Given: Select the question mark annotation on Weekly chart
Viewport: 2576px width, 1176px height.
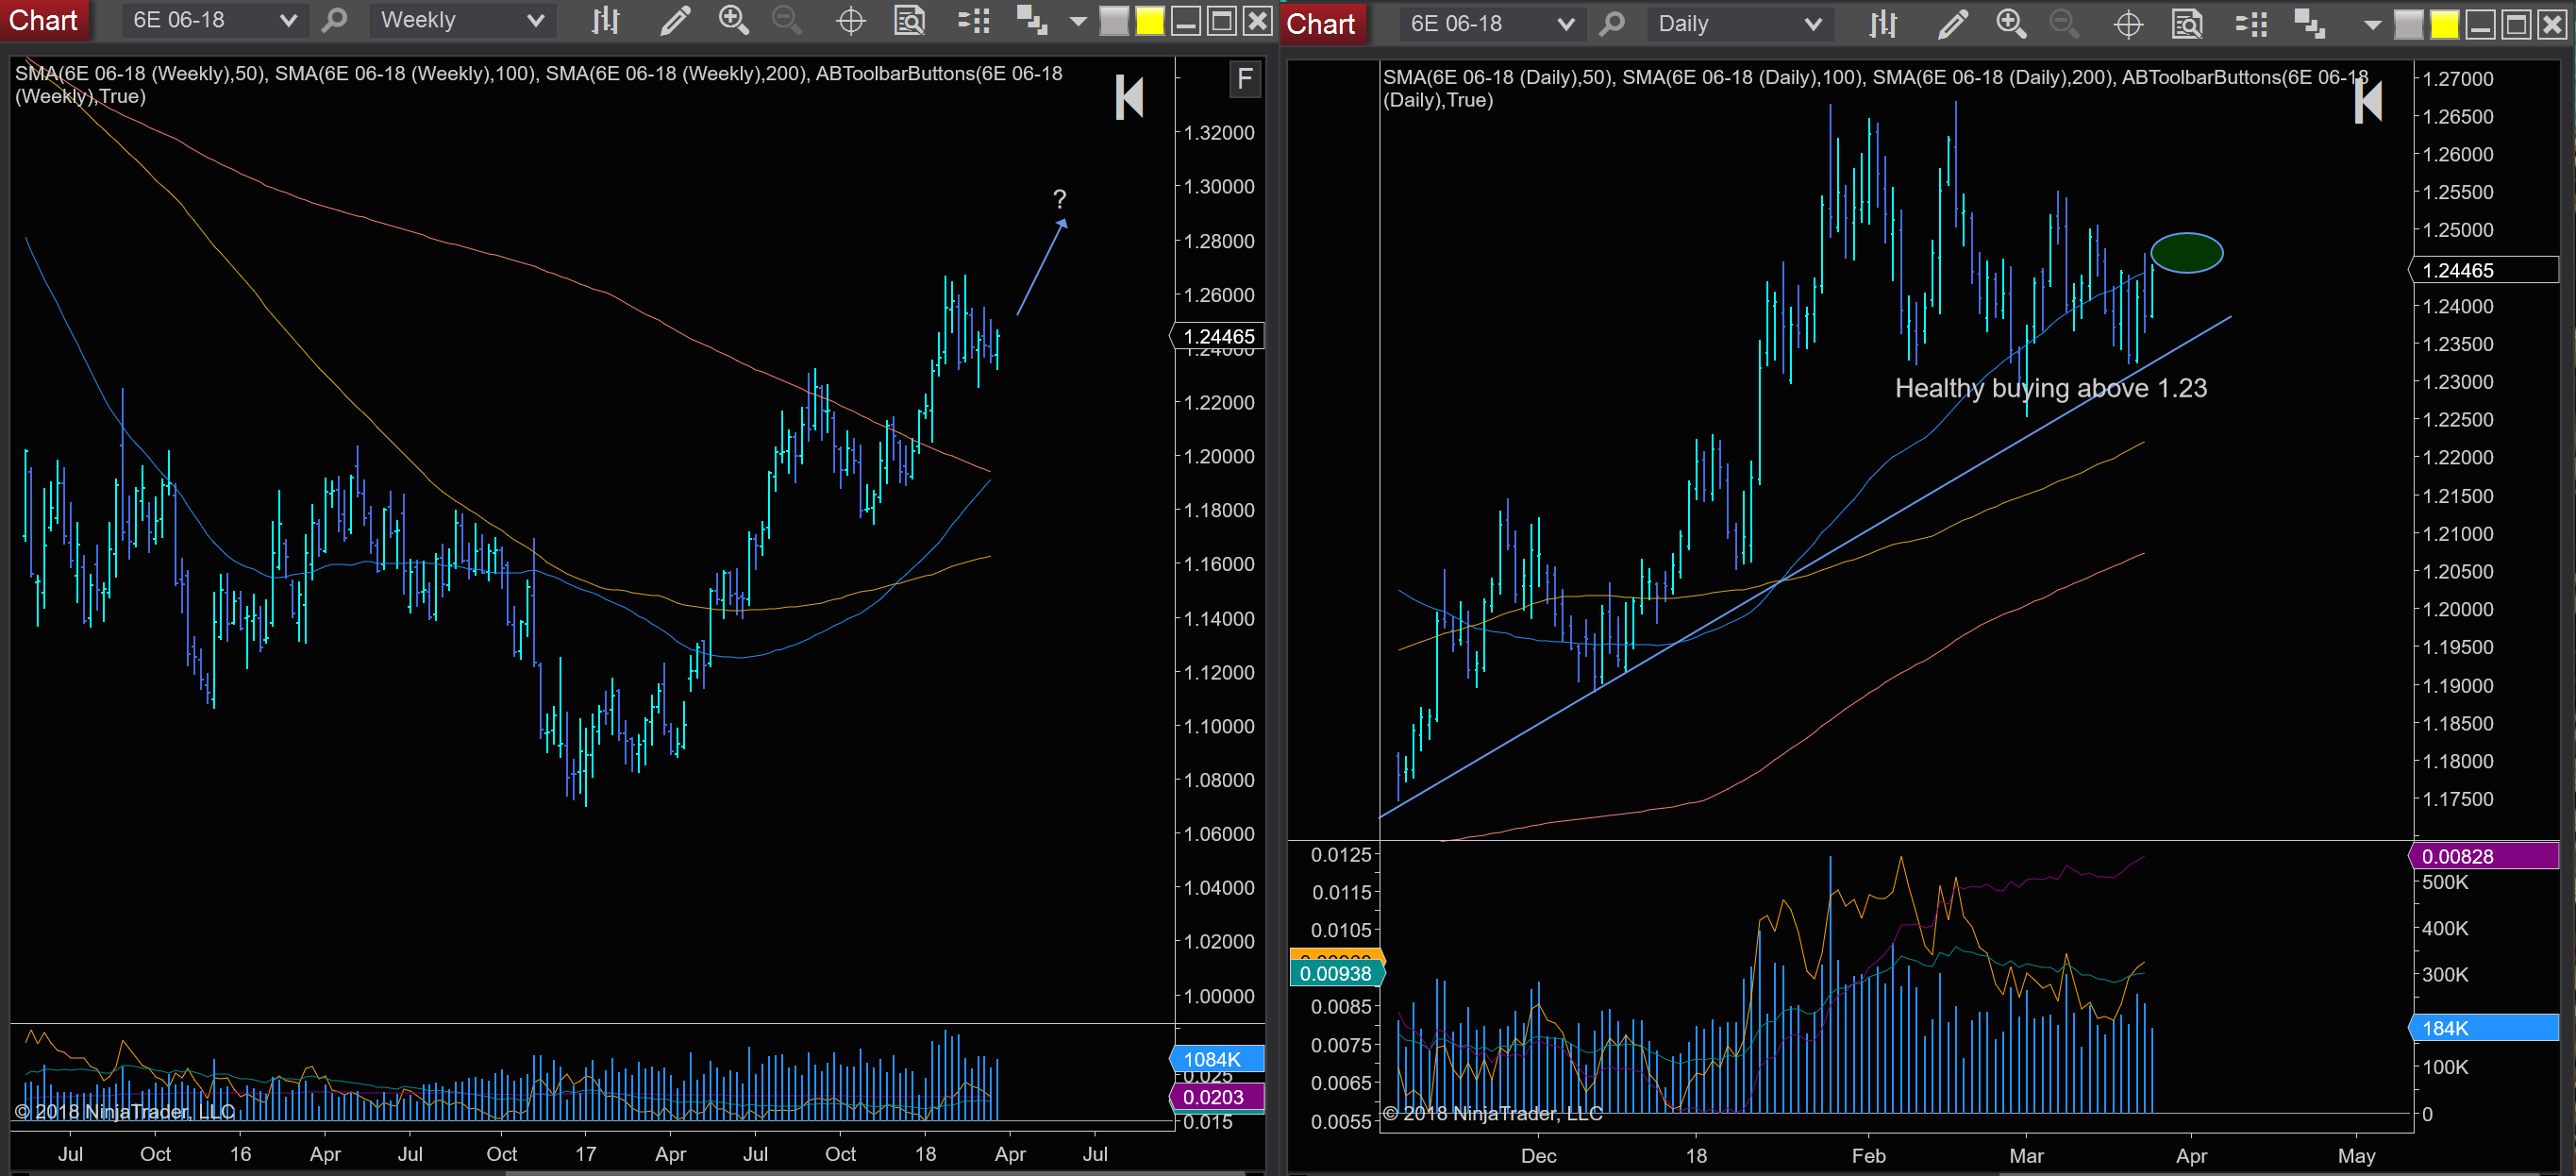Looking at the screenshot, I should click(1060, 199).
